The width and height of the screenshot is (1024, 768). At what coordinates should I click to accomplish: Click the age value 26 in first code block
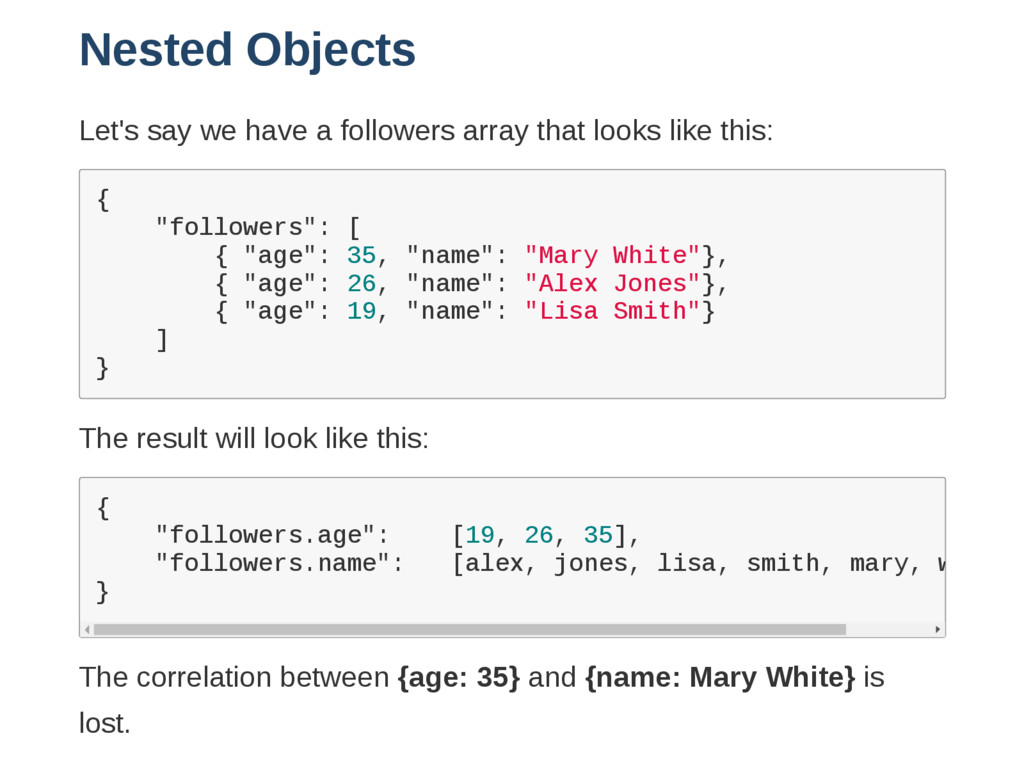(361, 283)
